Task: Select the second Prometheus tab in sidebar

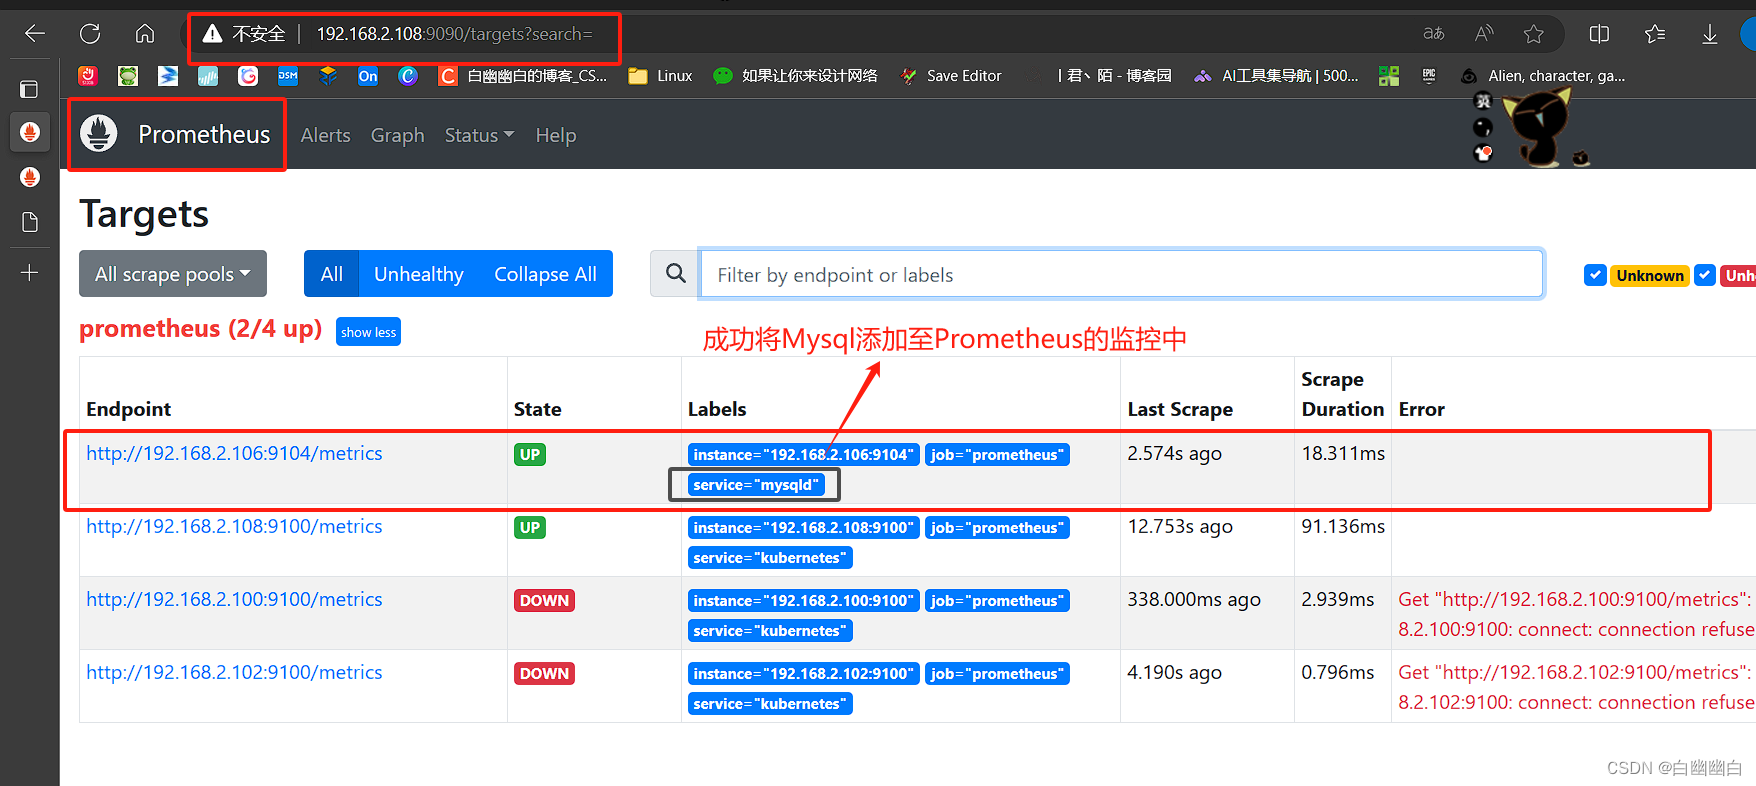Action: pos(30,177)
